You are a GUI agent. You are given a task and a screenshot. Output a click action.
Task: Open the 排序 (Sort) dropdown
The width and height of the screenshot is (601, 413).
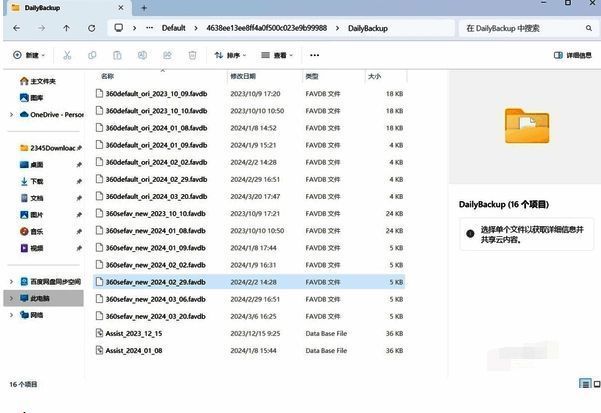(231, 55)
